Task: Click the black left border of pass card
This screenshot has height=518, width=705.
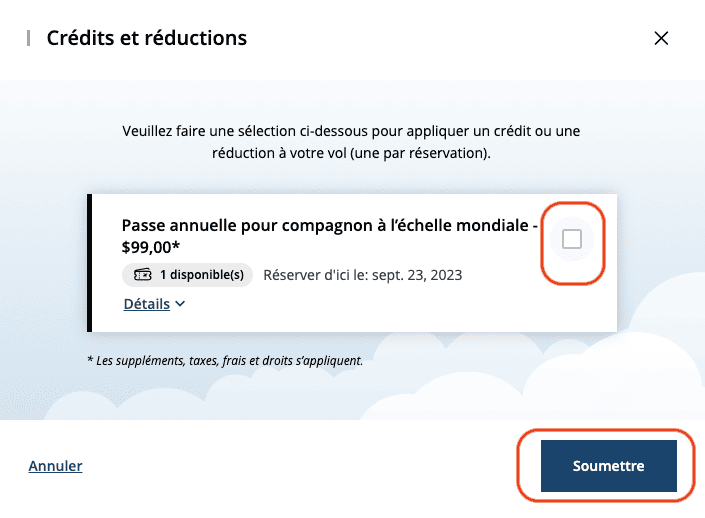Action: 91,262
